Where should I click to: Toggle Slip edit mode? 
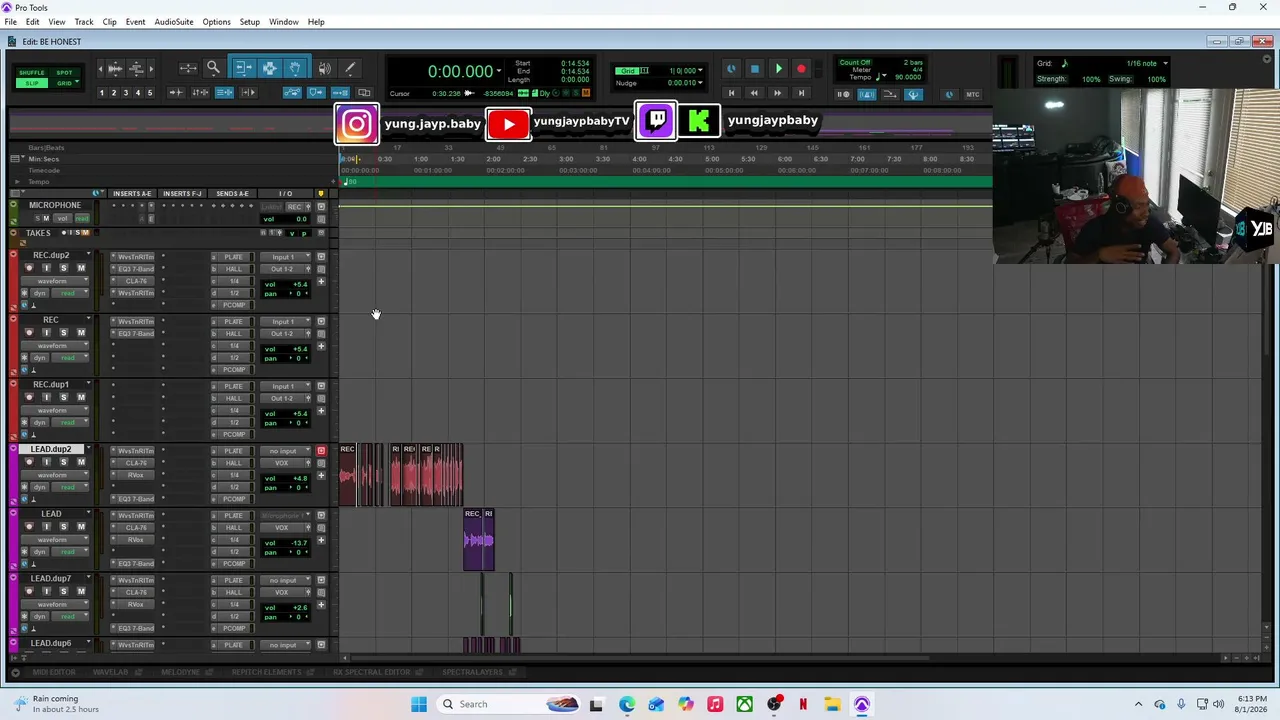pos(32,83)
